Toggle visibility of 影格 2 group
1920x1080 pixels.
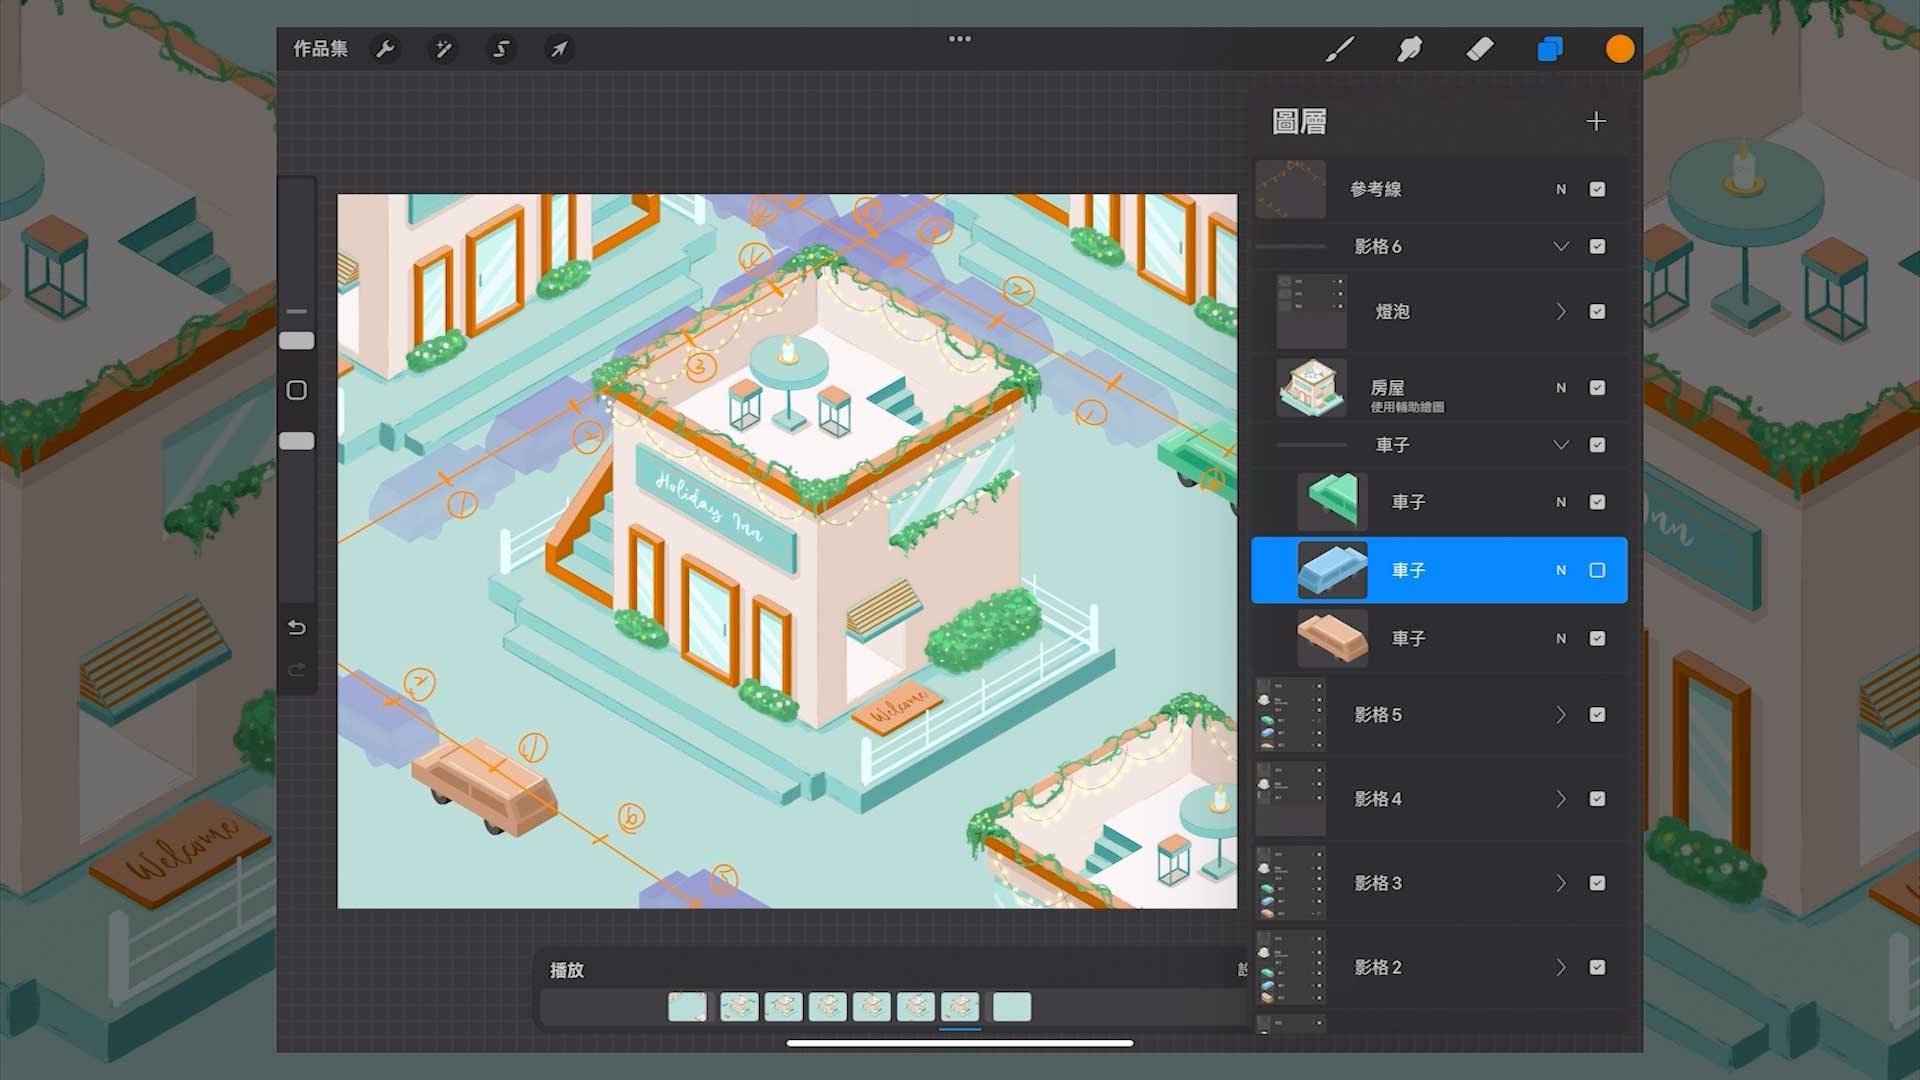click(x=1597, y=967)
